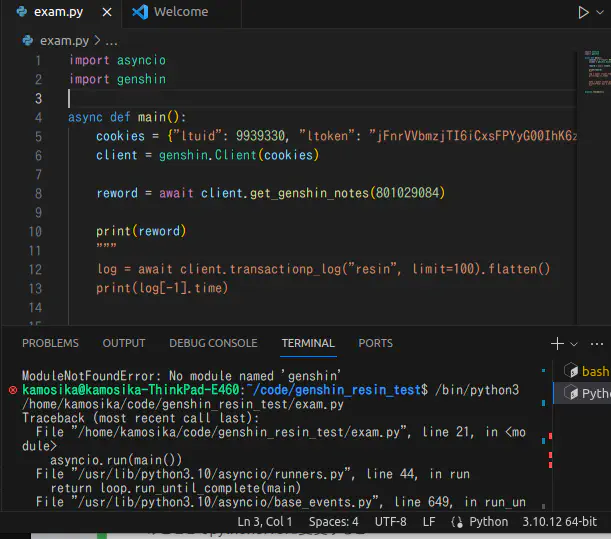Close the exam.py editor tab
Viewport: 611px width, 539px height.
107,12
